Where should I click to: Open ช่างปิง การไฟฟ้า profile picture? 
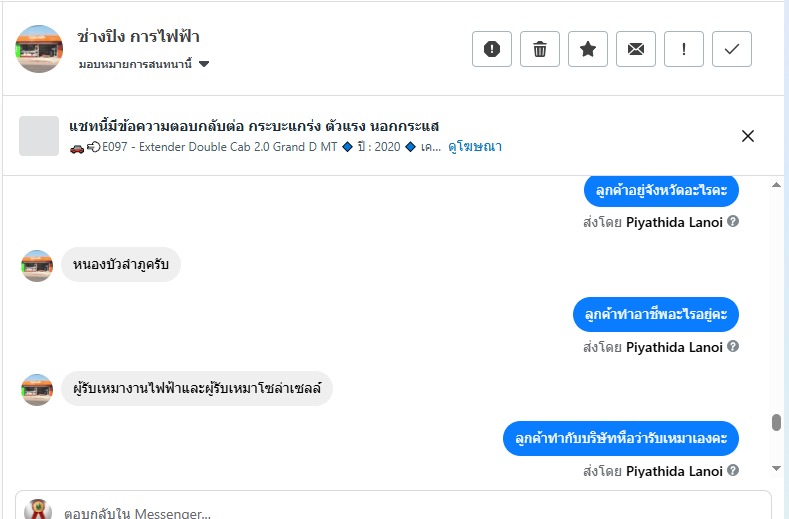pos(39,49)
